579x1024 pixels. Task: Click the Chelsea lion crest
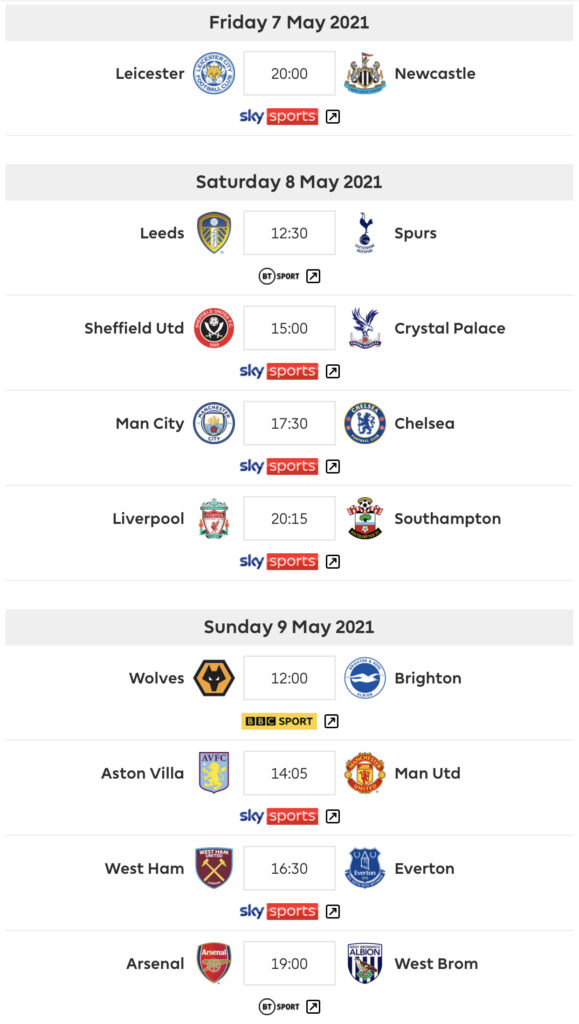[x=365, y=423]
